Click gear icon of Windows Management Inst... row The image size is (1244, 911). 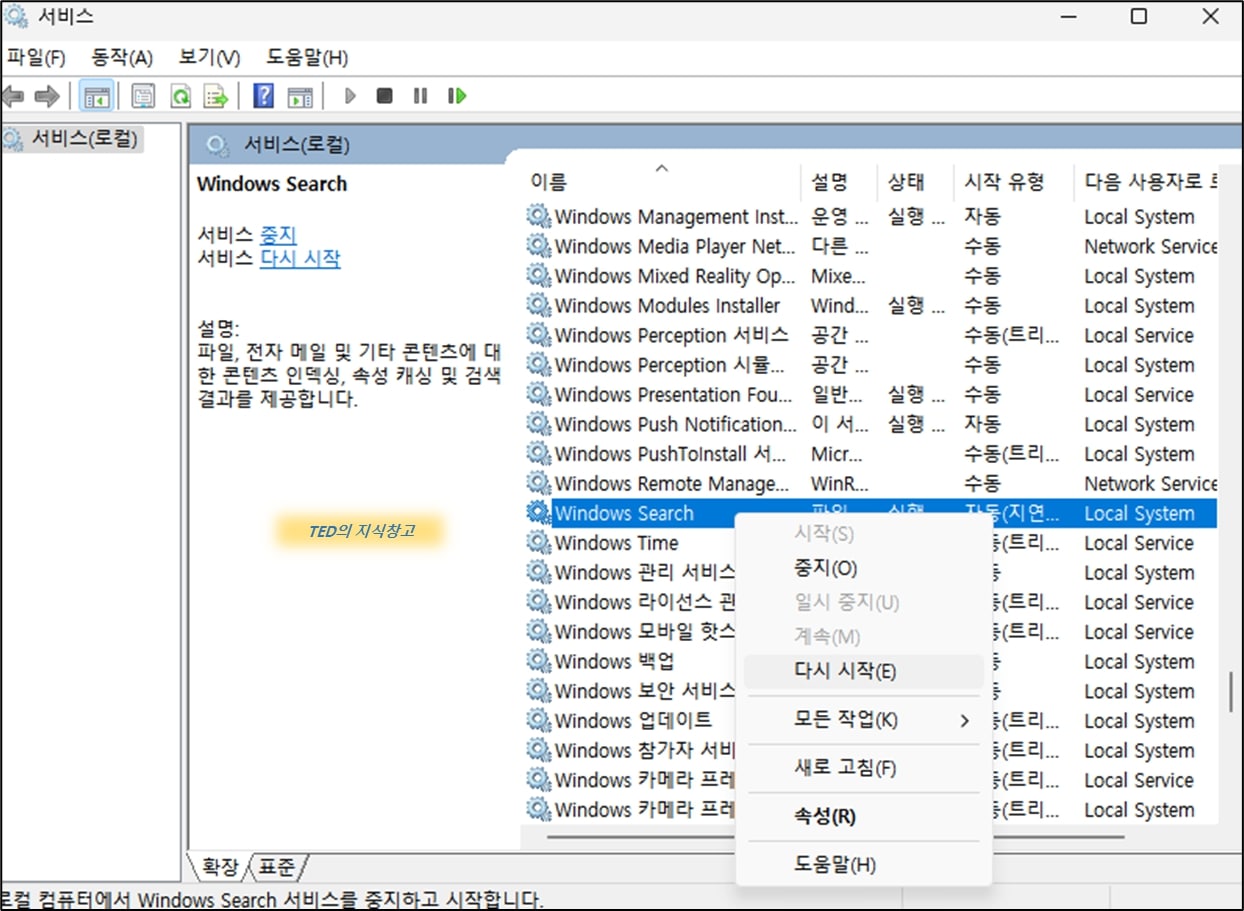coord(539,216)
